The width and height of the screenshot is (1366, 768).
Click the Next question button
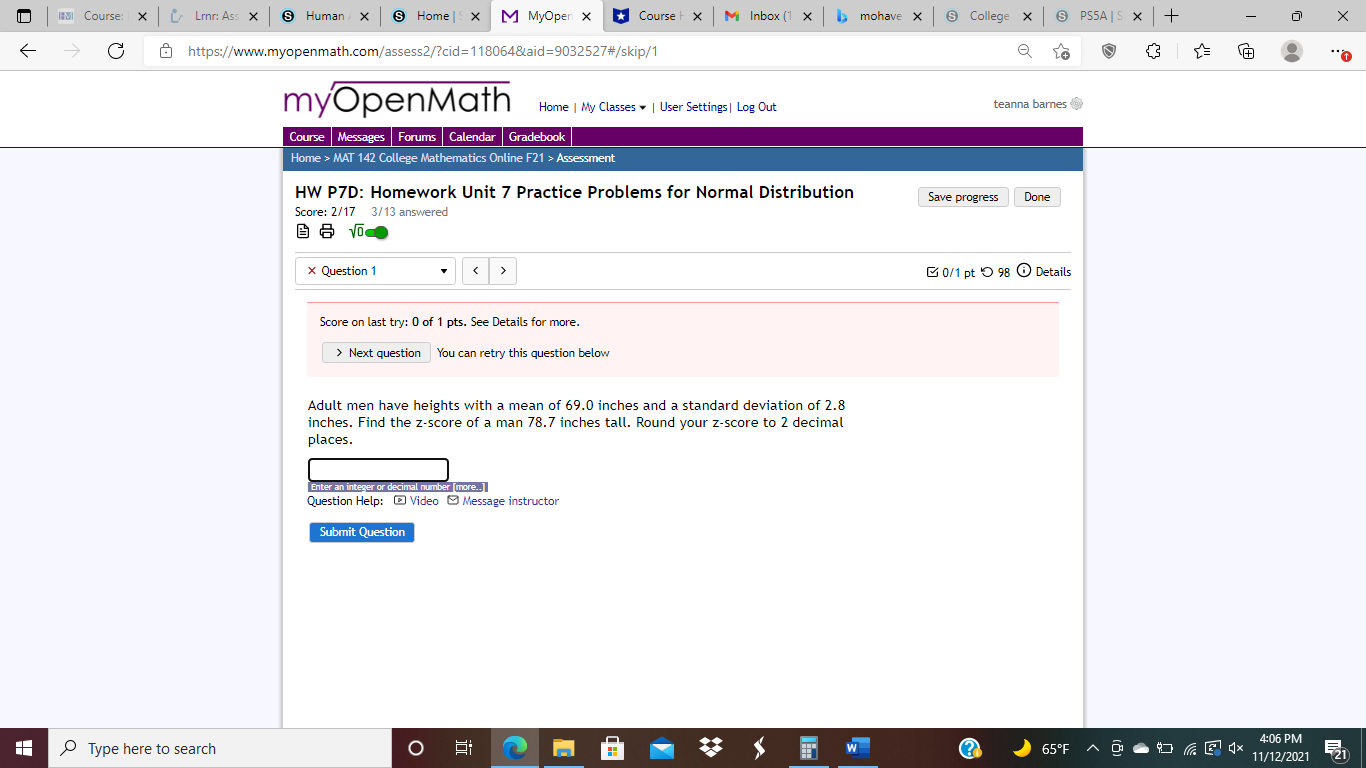pos(376,353)
